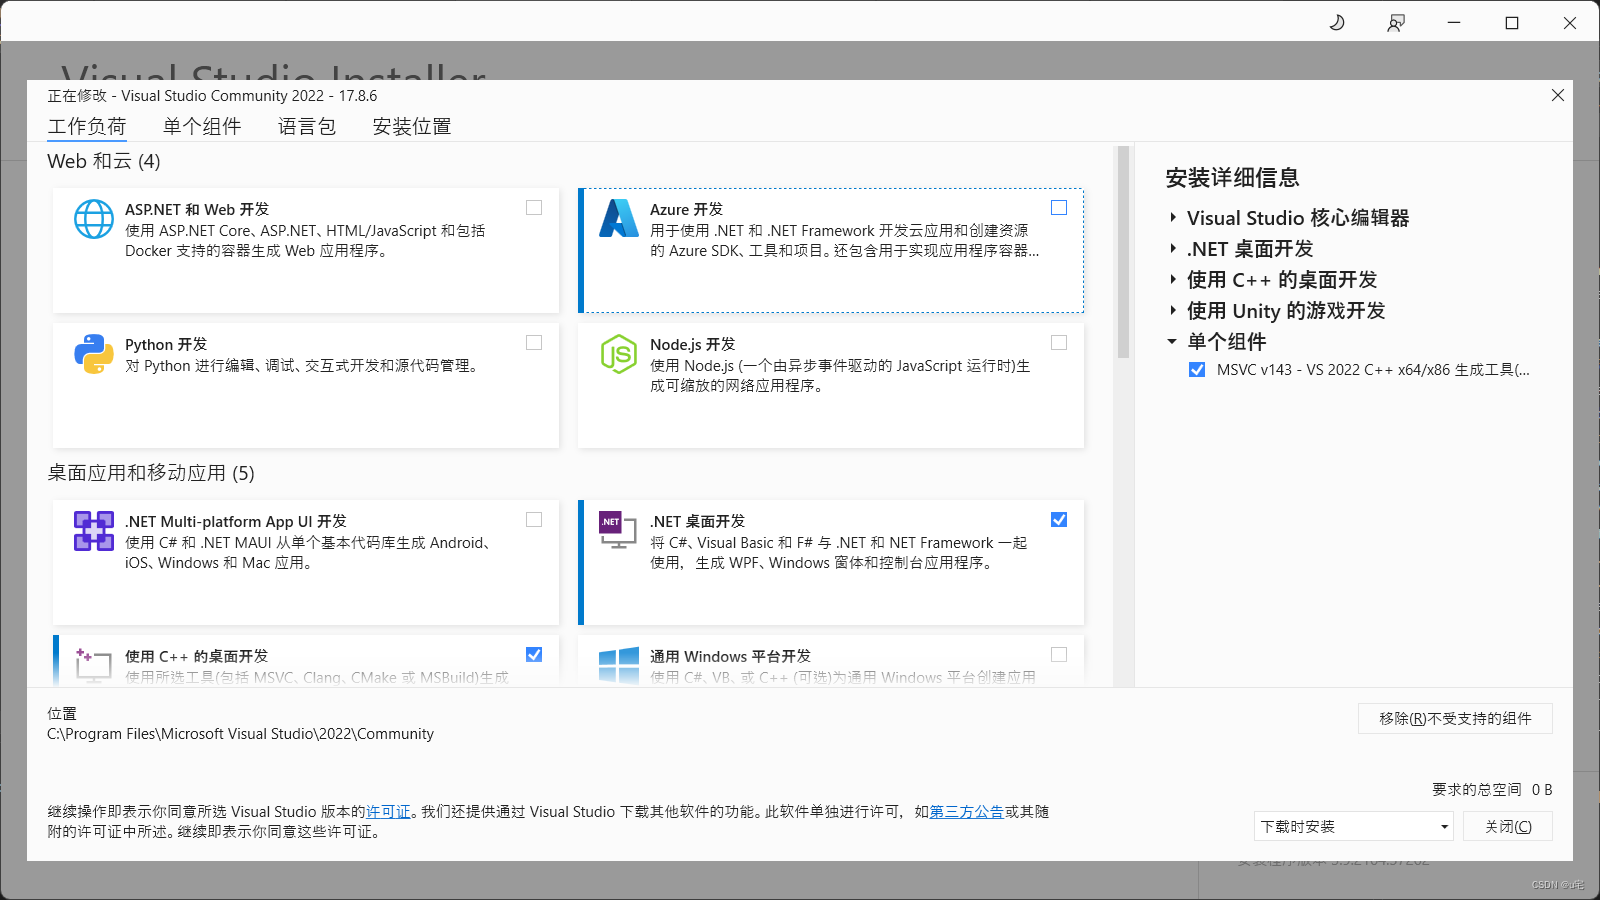Click the Windows platform logo icon
The image size is (1600, 900).
619,665
